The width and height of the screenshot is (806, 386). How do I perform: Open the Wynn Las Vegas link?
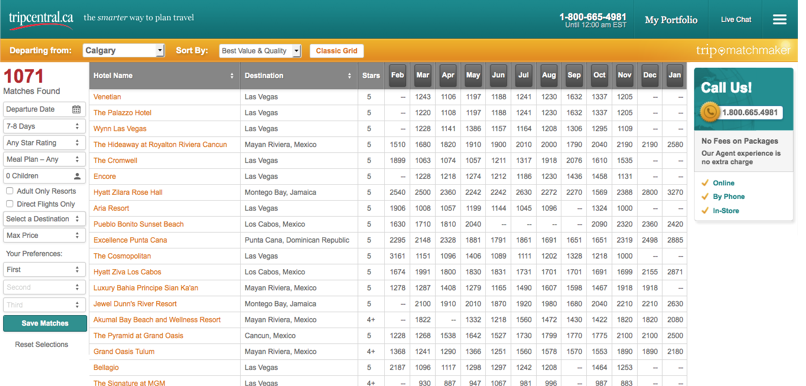[120, 128]
